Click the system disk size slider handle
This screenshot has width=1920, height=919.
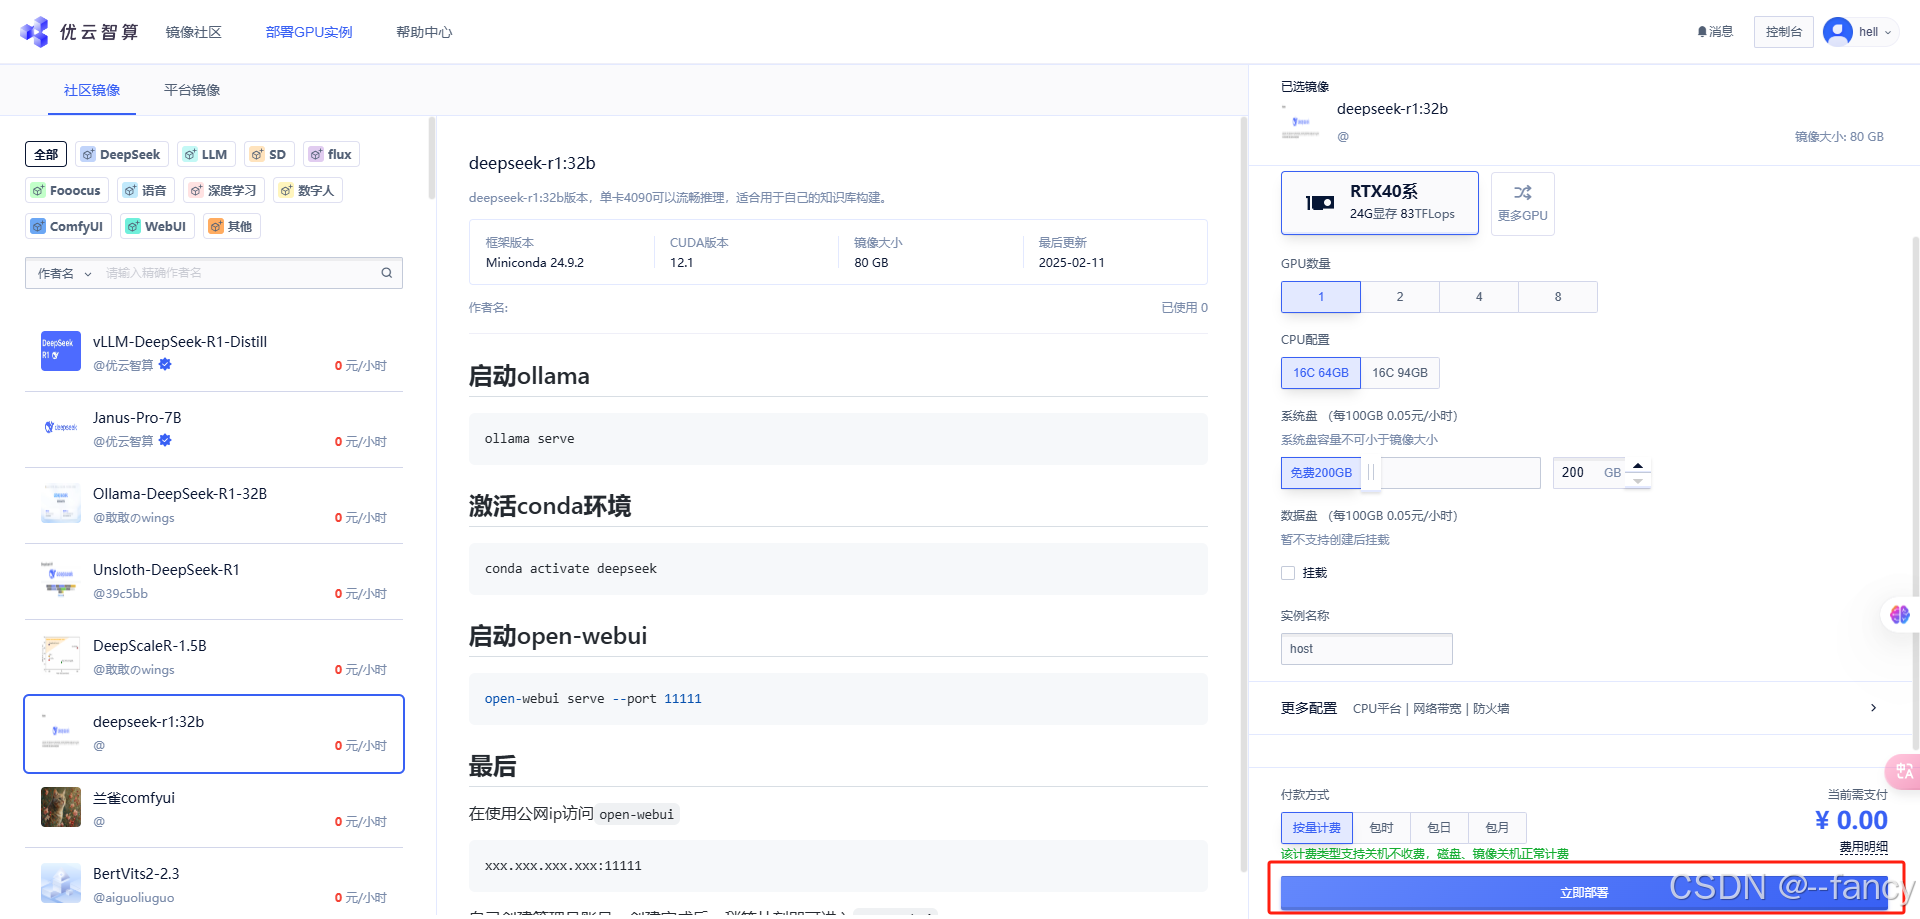1371,472
